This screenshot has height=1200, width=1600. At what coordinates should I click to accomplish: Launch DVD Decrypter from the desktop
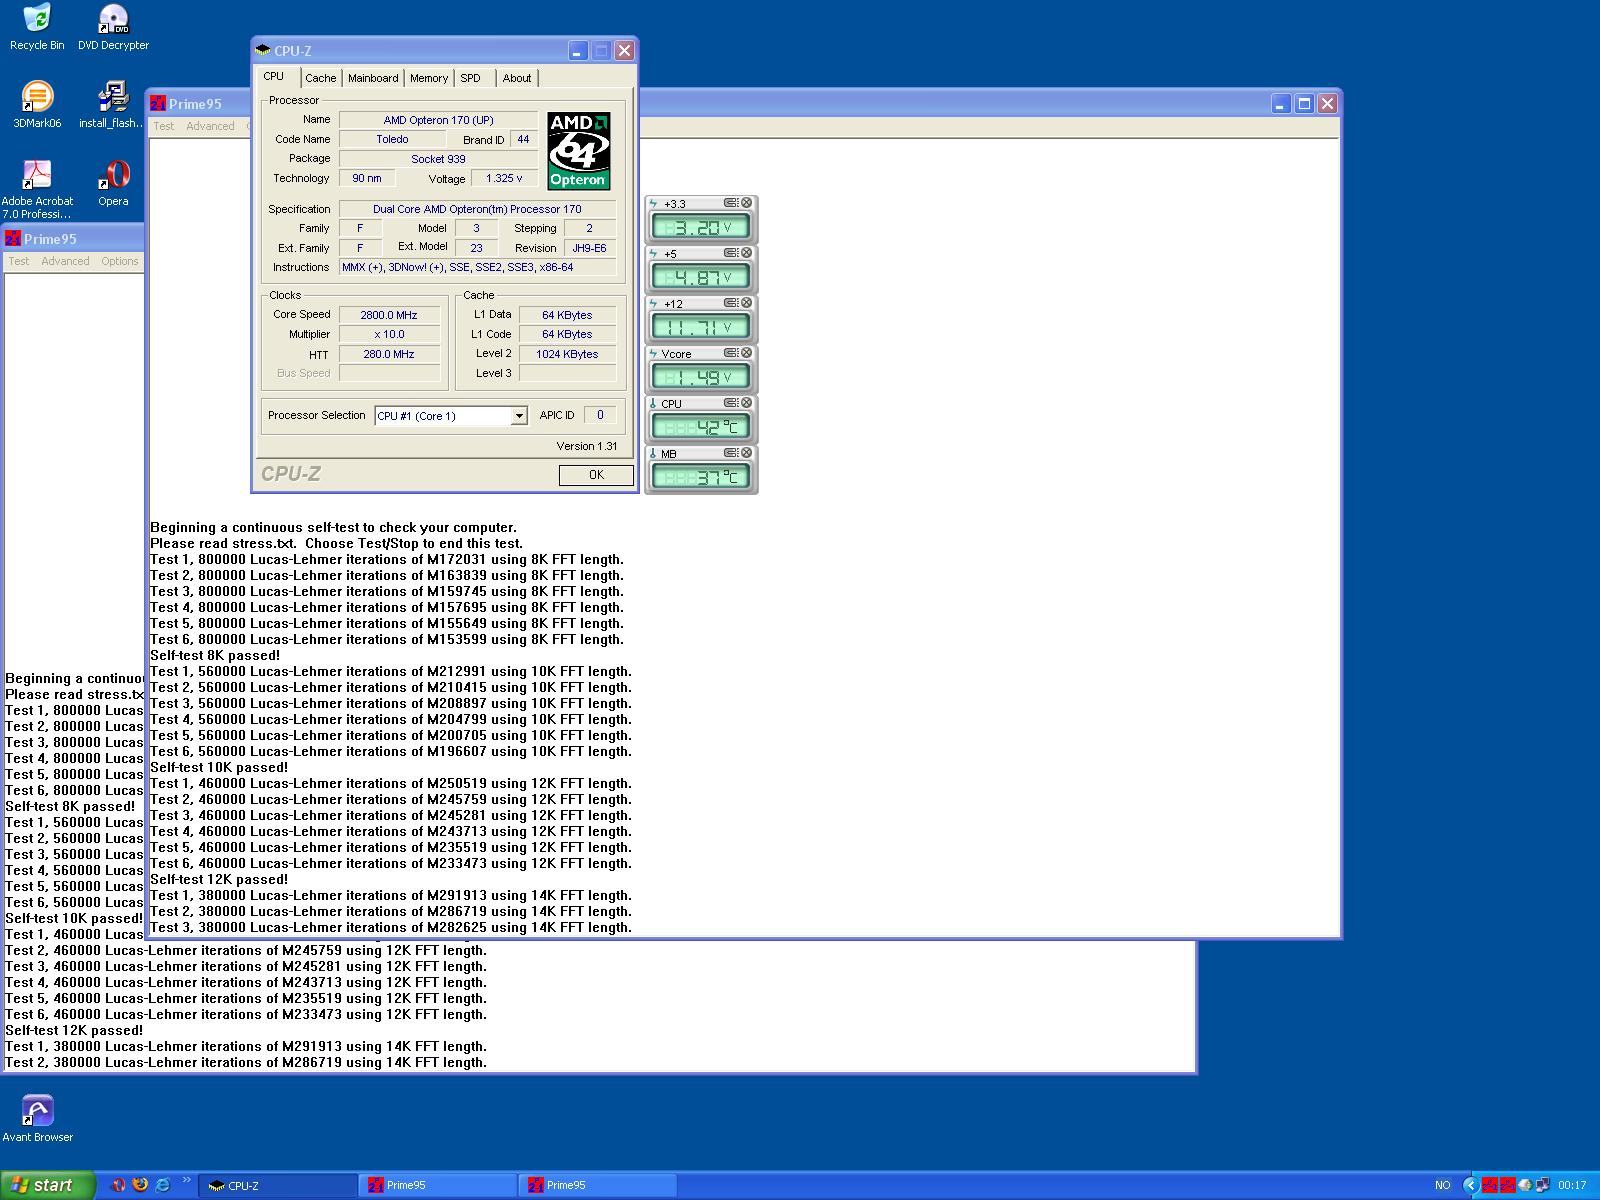coord(113,27)
